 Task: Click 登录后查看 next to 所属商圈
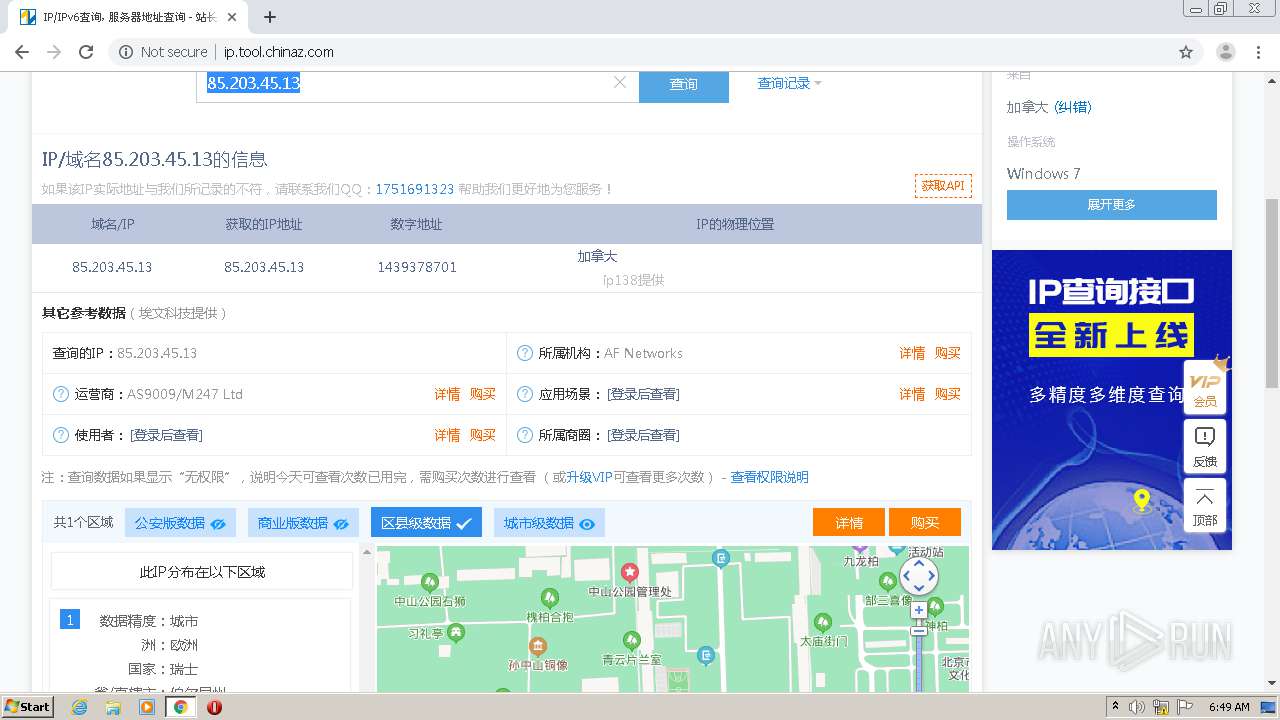pos(643,435)
